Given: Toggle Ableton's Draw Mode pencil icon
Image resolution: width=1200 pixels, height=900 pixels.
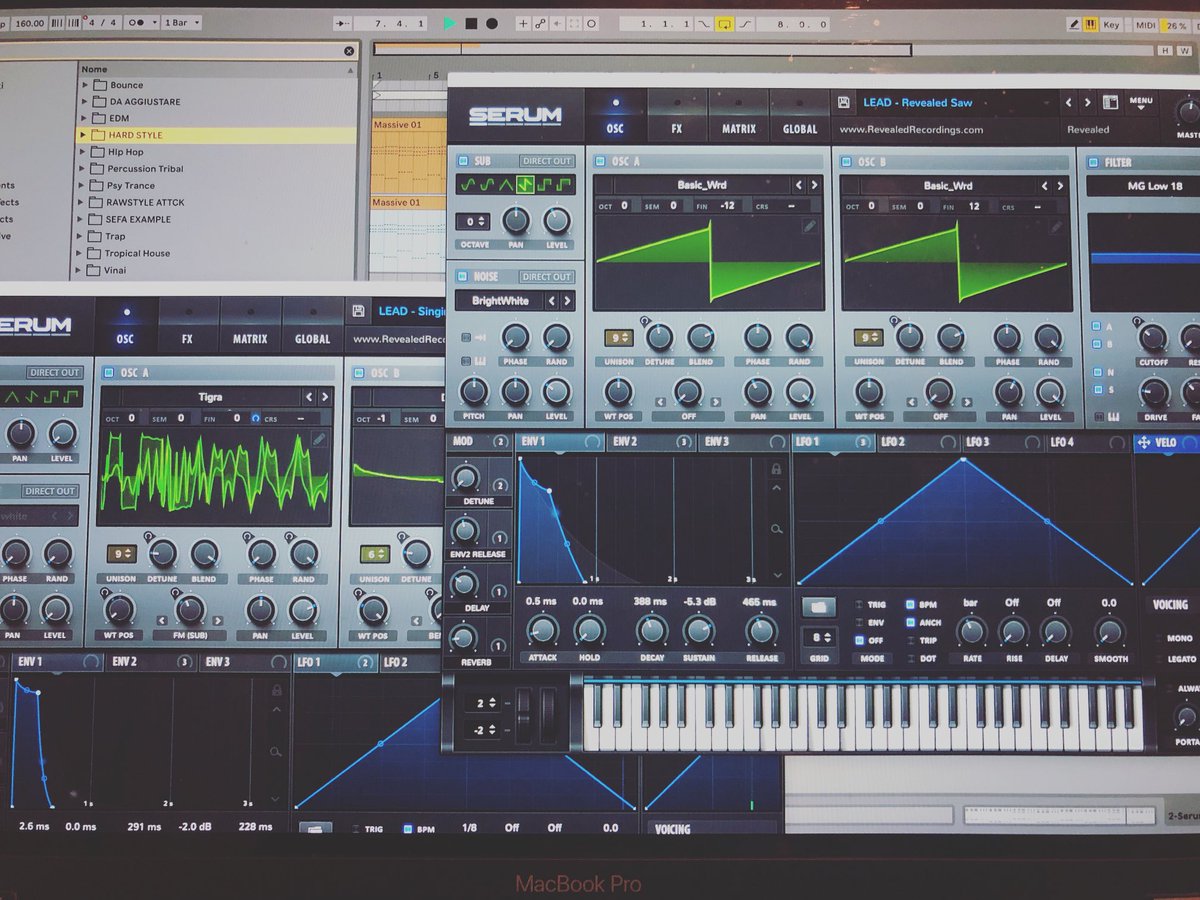Looking at the screenshot, I should click(1073, 24).
